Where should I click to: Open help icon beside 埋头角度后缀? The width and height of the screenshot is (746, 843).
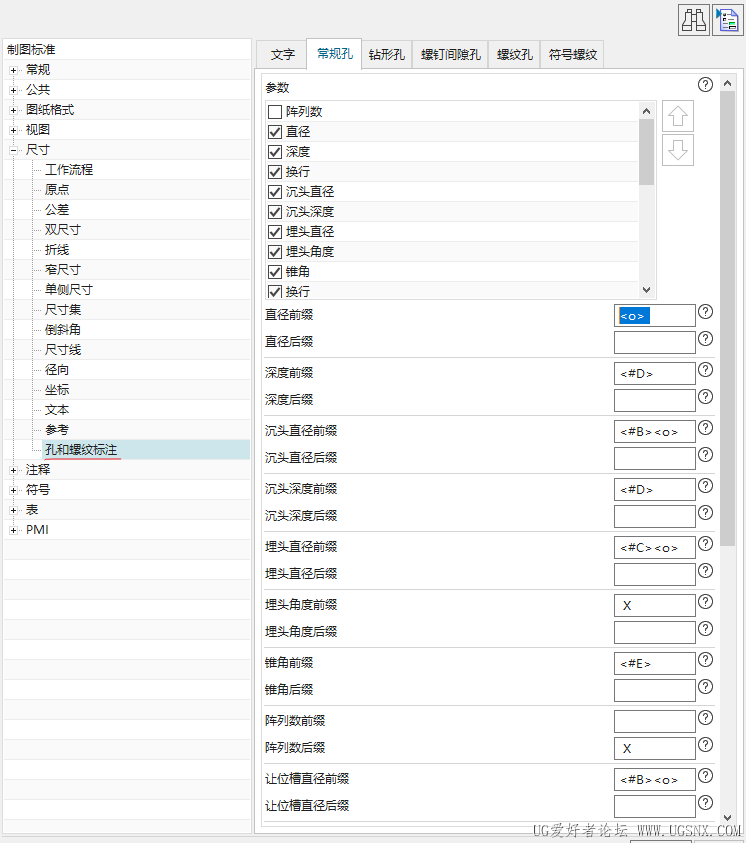click(705, 628)
